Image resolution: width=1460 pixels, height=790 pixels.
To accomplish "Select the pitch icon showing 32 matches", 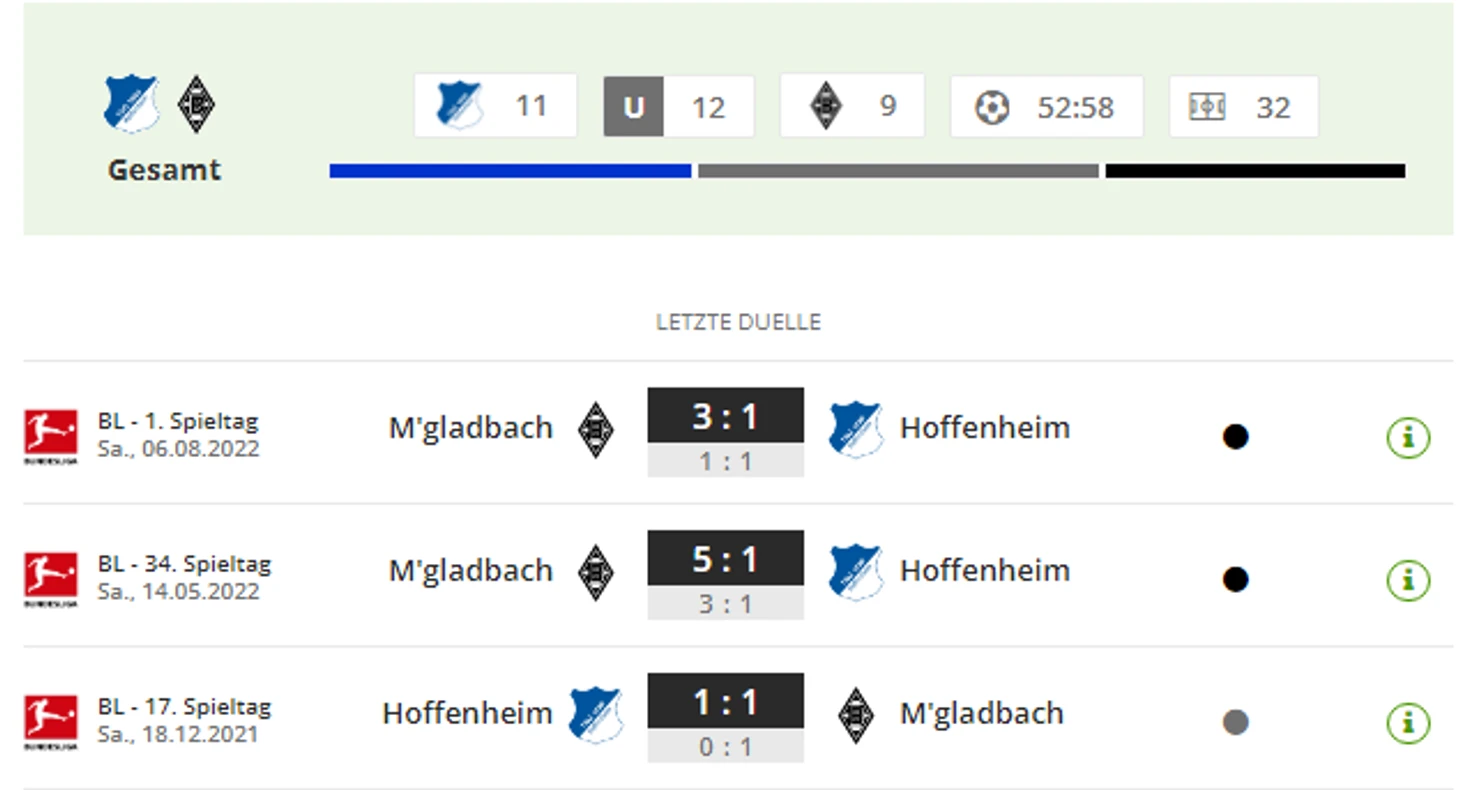I will click(1207, 107).
